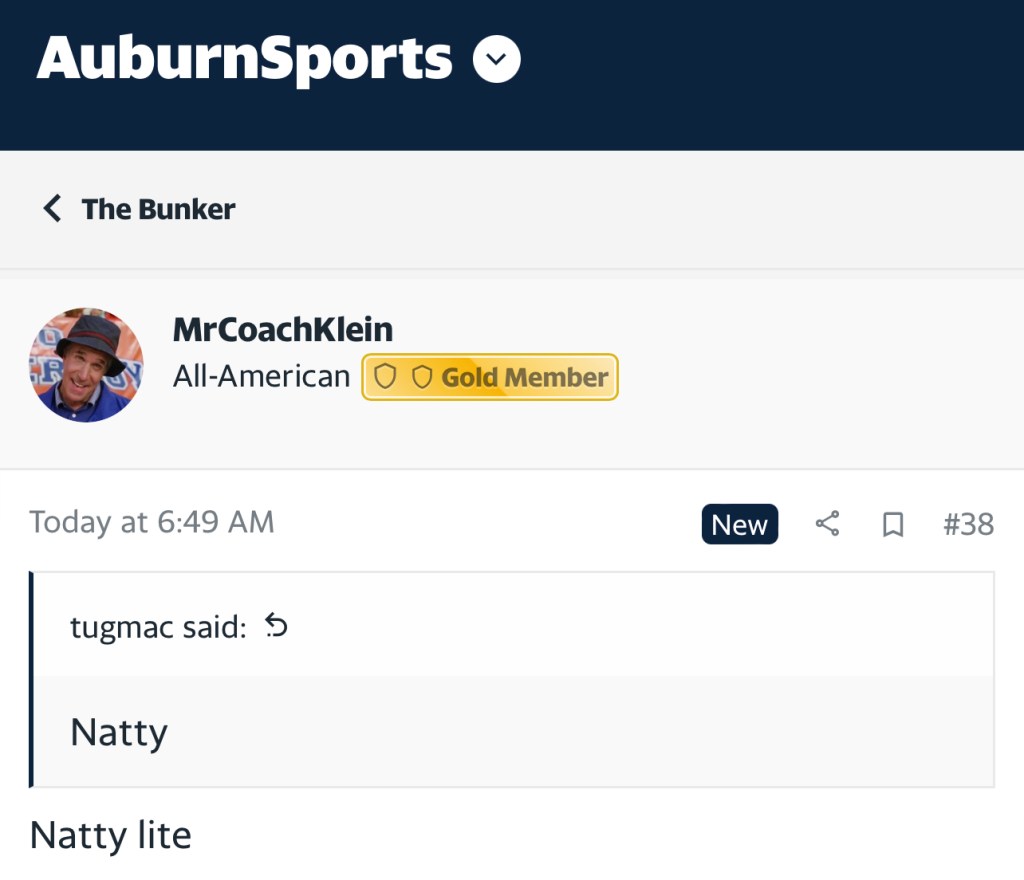Click the 'Natty lite' reply text
This screenshot has width=1024, height=880.
click(110, 835)
